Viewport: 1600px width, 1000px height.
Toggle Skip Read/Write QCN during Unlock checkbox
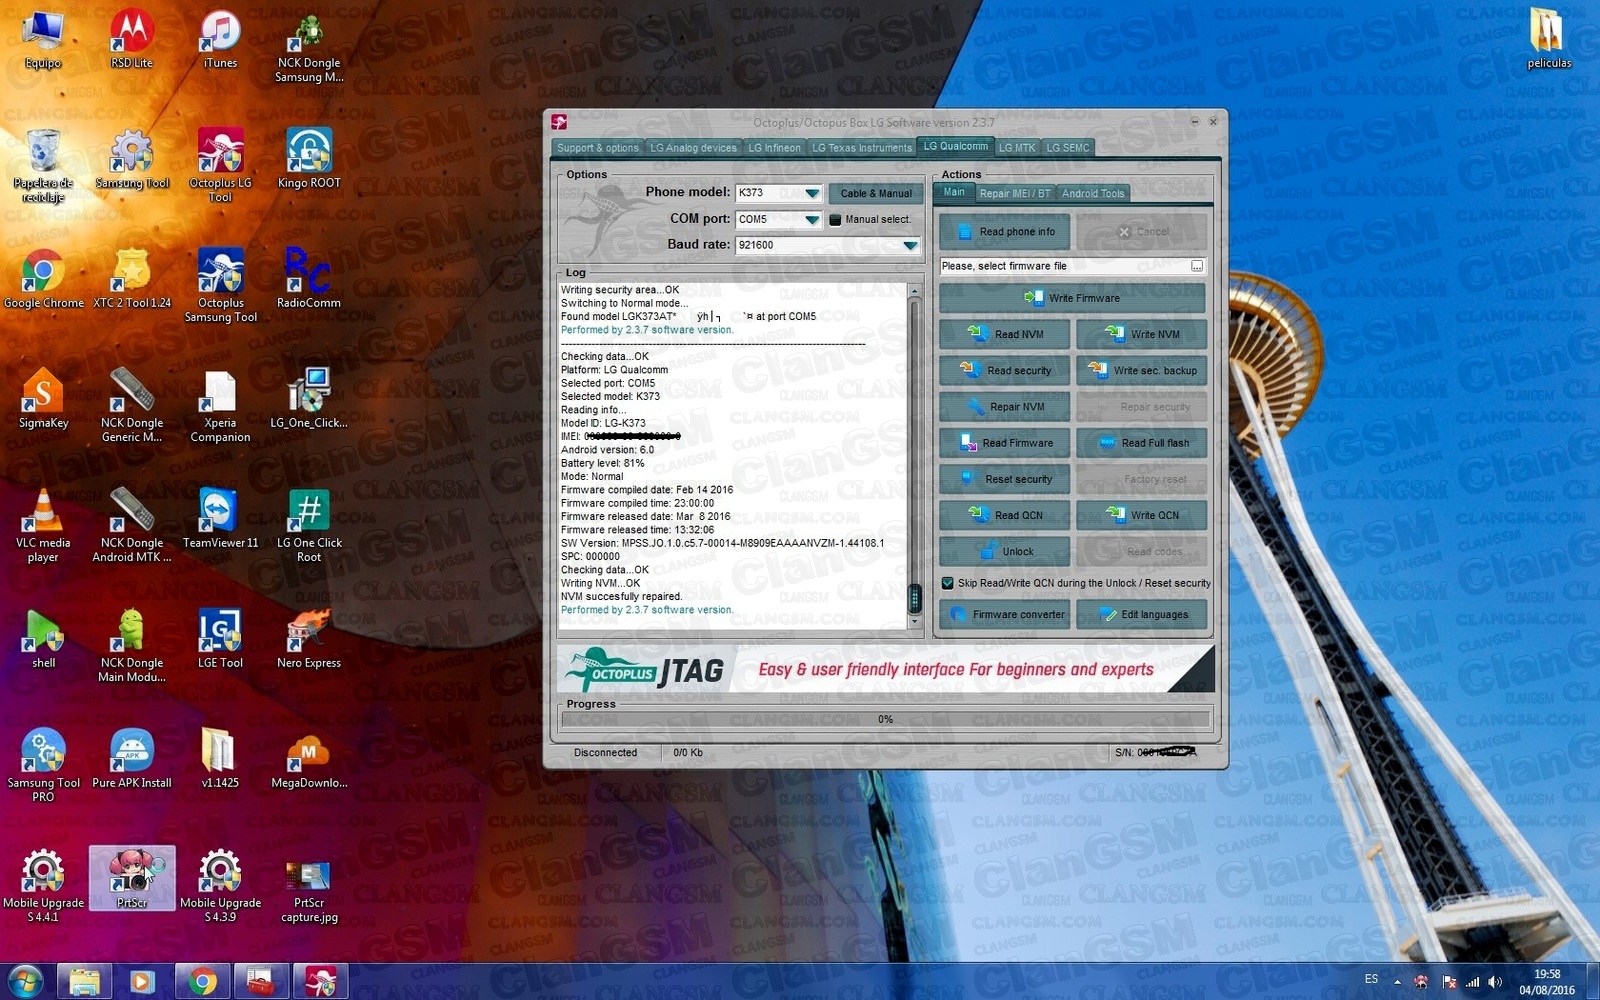[x=948, y=583]
